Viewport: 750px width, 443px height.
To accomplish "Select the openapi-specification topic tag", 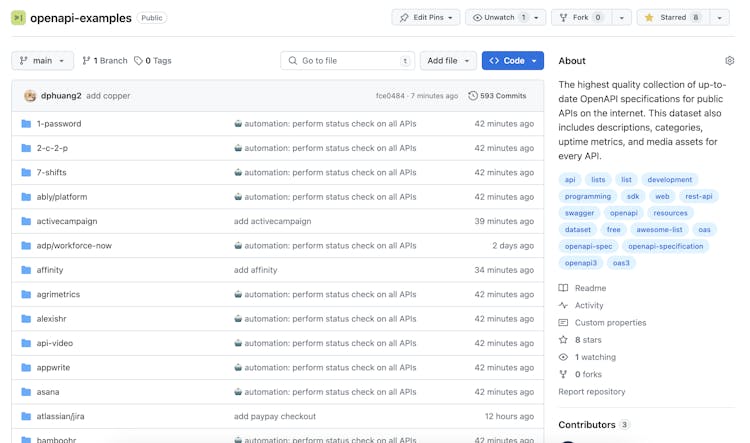I will [665, 246].
